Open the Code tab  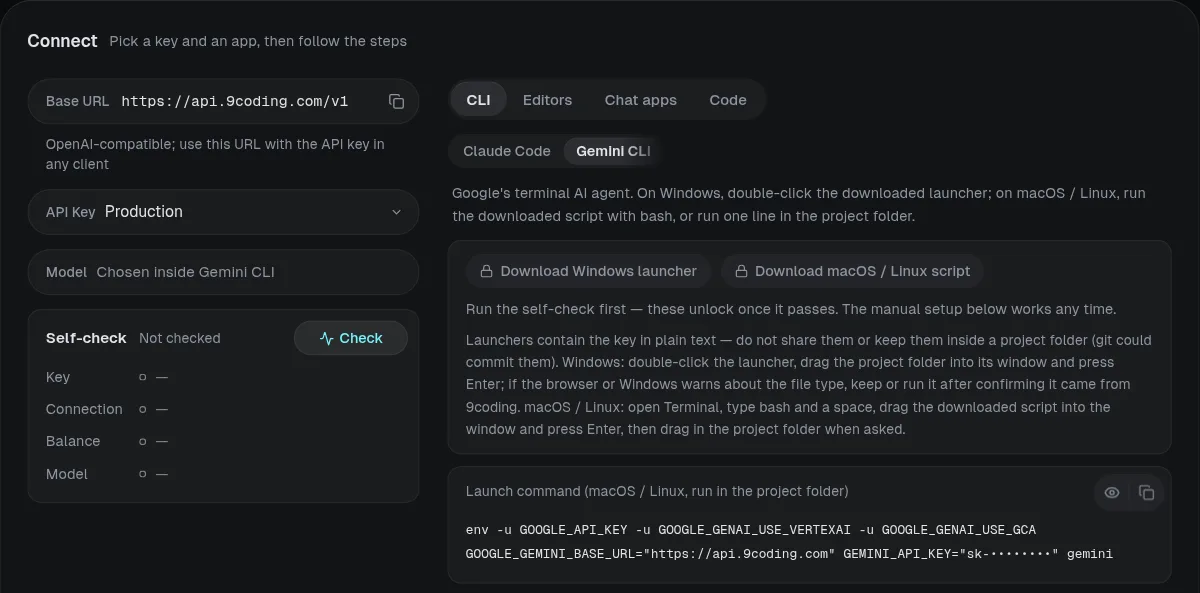728,100
